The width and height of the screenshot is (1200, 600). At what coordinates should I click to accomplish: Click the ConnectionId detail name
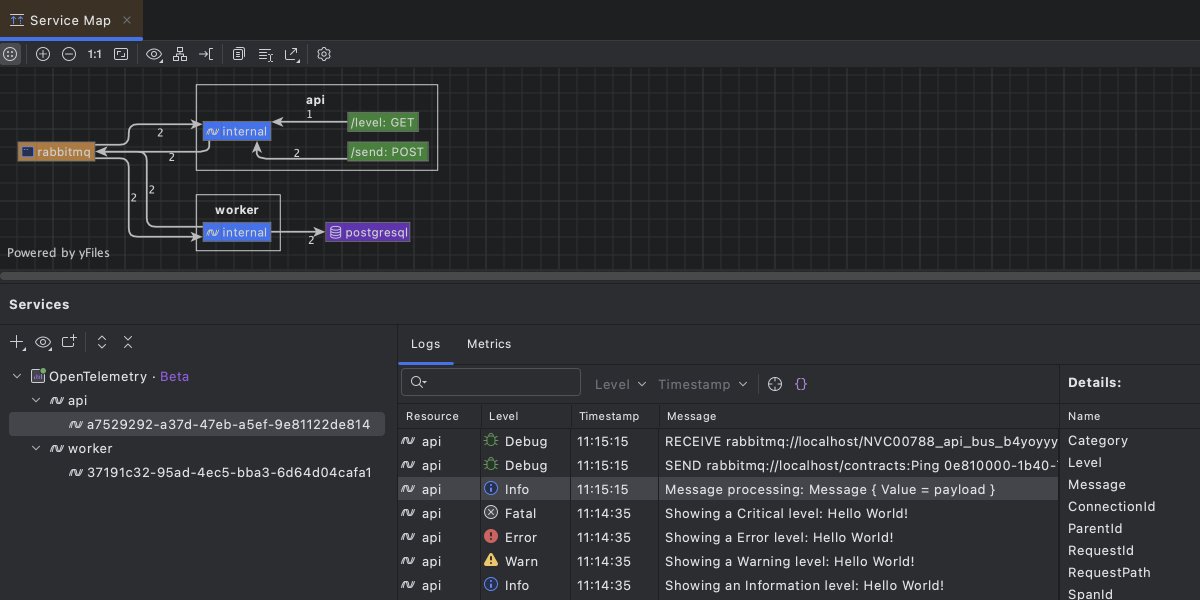pos(1111,506)
